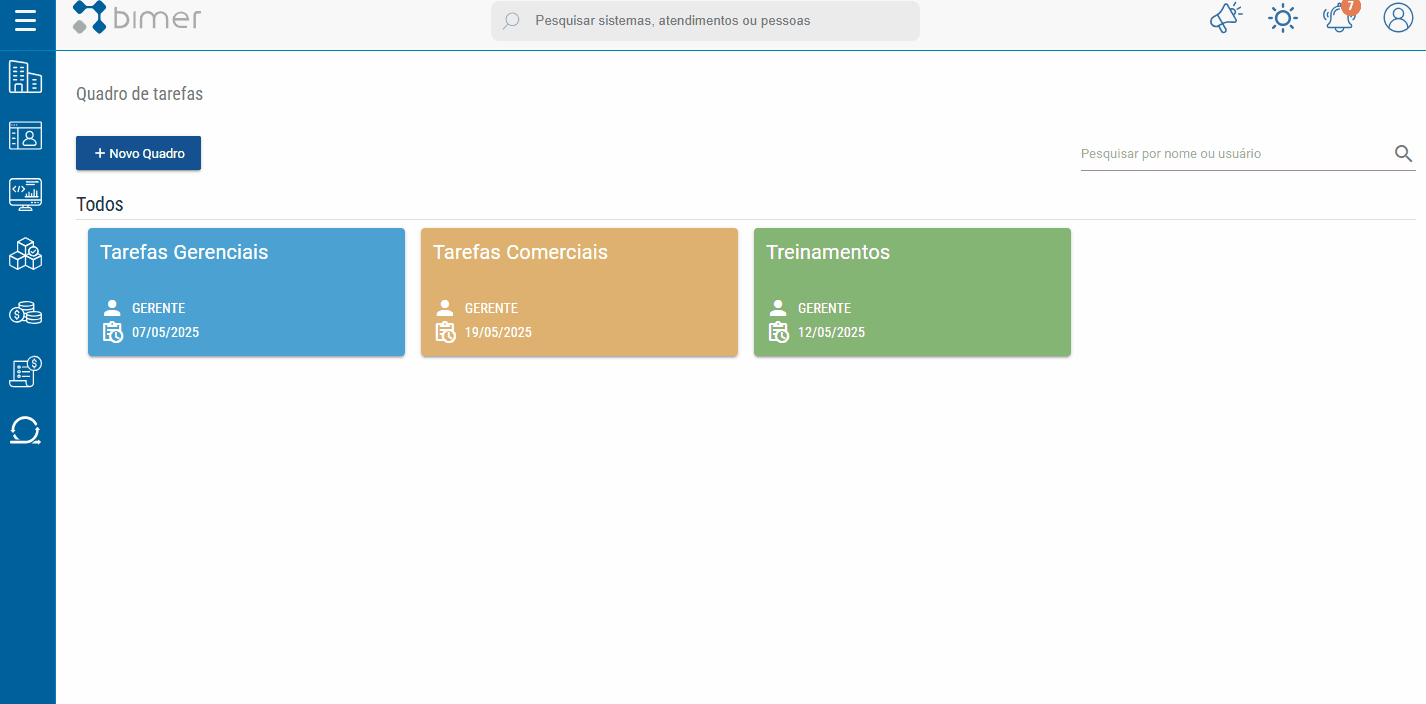
Task: Click the user icon on Tarefas Gerenciais
Action: coord(112,308)
